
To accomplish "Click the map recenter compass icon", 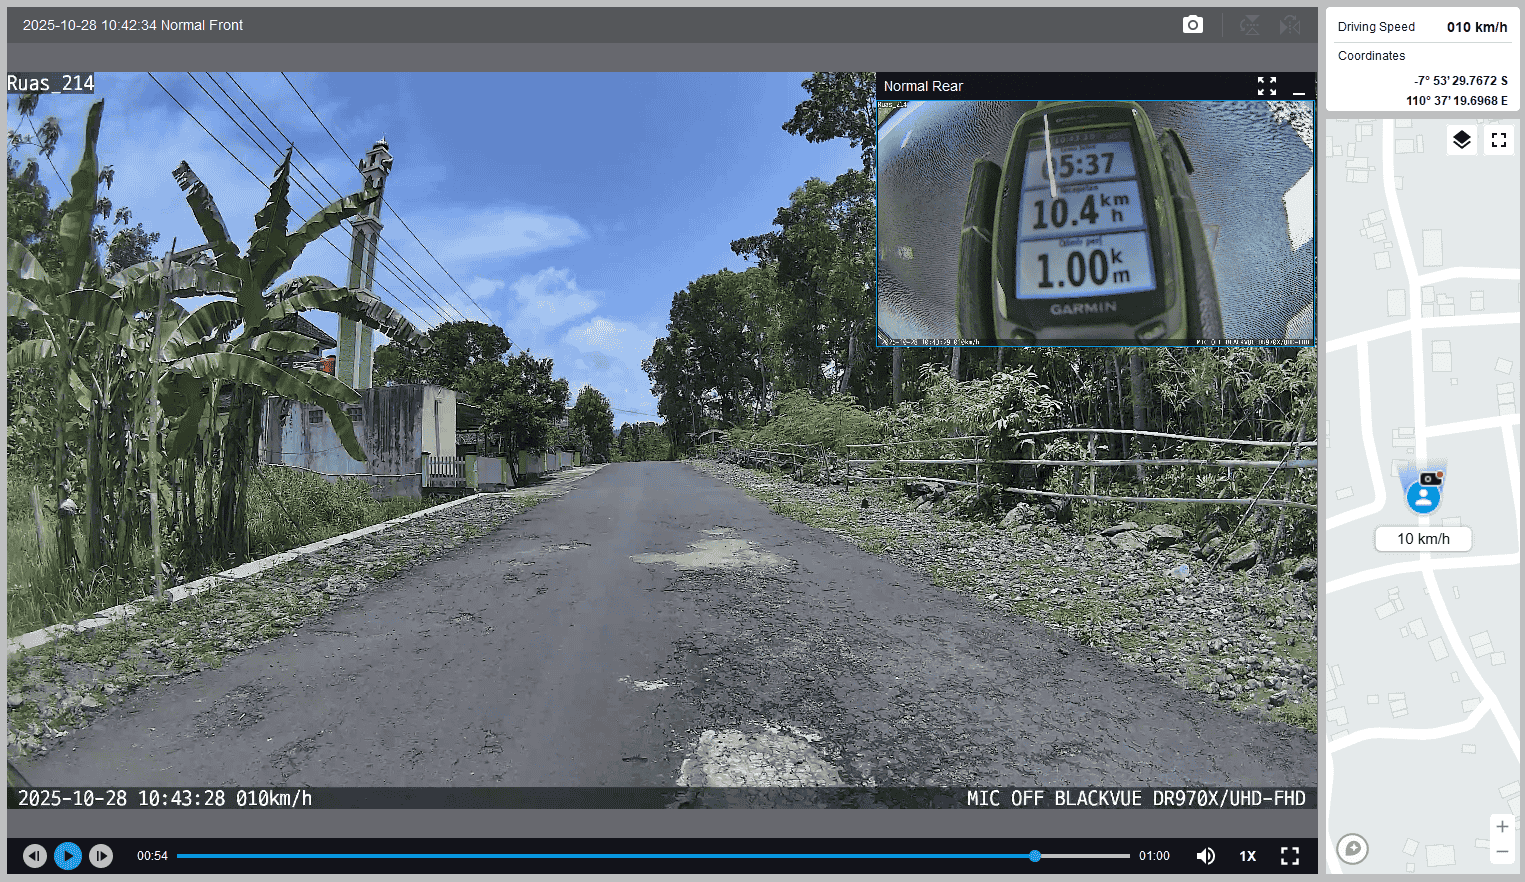I will click(1353, 849).
